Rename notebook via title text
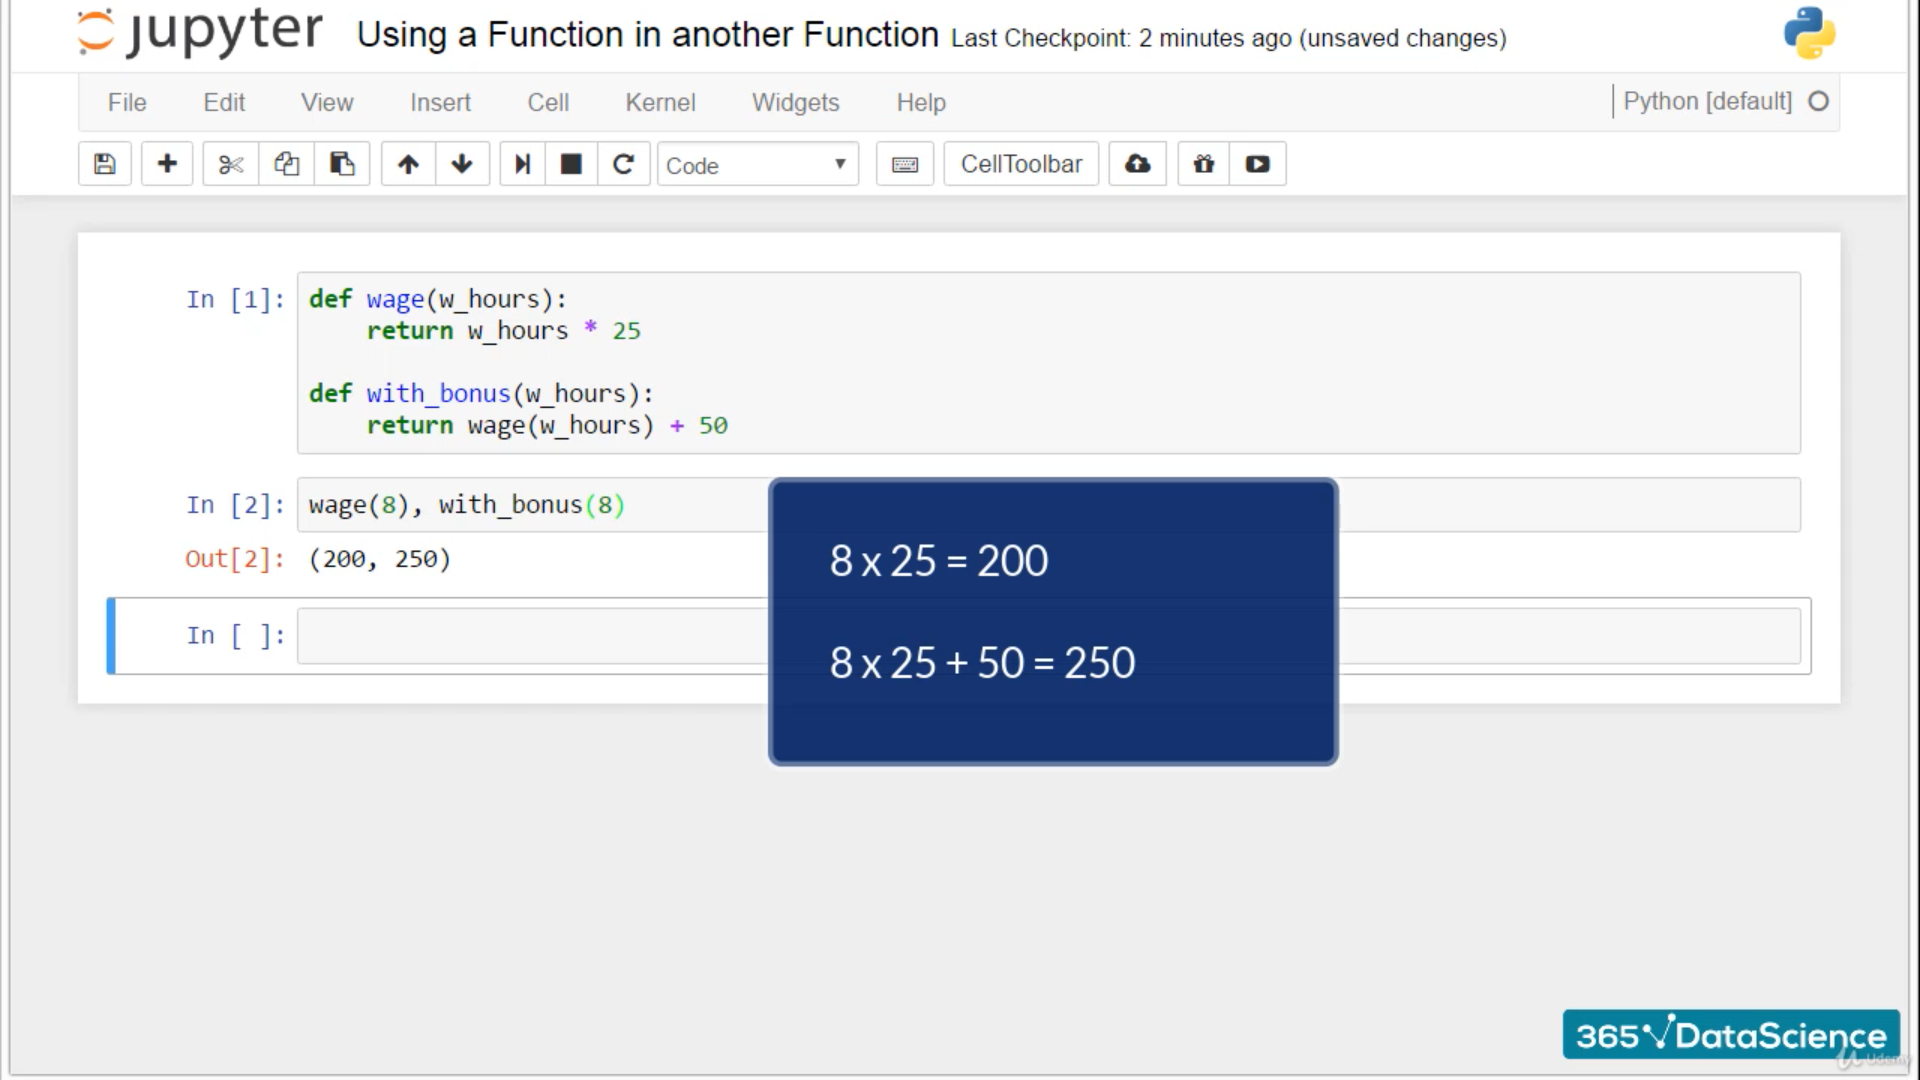Screen dimensions: 1920x1080 pyautogui.click(x=647, y=35)
